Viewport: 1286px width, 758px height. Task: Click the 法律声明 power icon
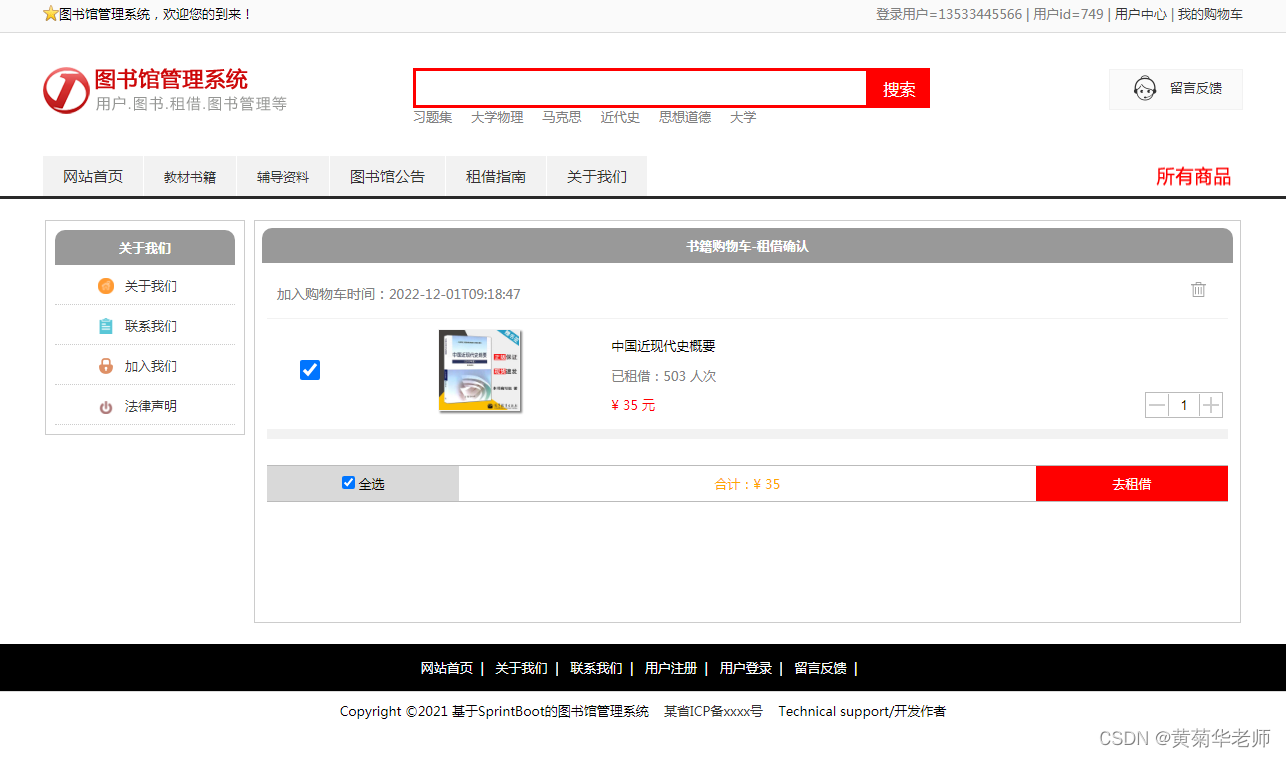point(105,405)
